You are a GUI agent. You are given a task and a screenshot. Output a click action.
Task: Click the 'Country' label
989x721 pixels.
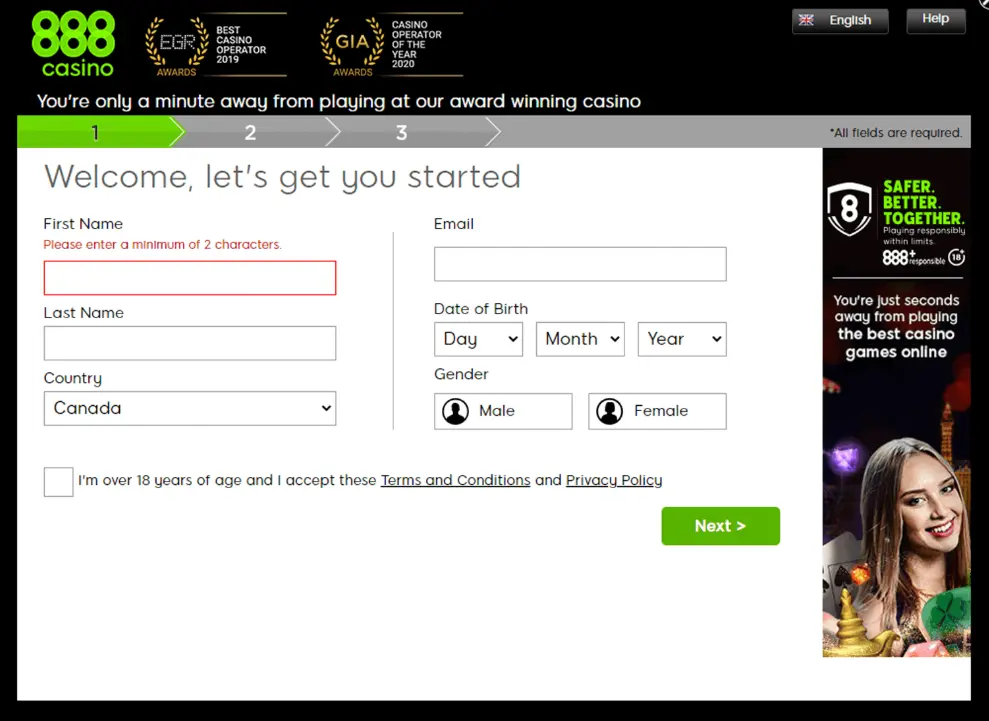[73, 378]
